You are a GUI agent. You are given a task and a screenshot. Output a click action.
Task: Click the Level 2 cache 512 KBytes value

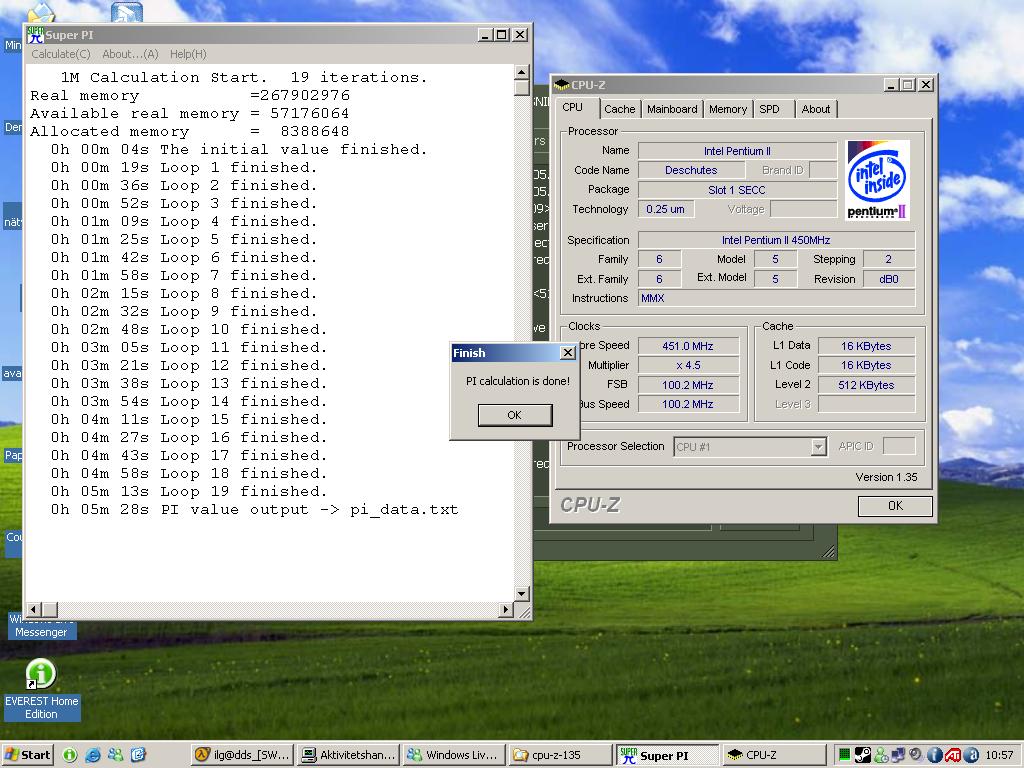coord(866,385)
